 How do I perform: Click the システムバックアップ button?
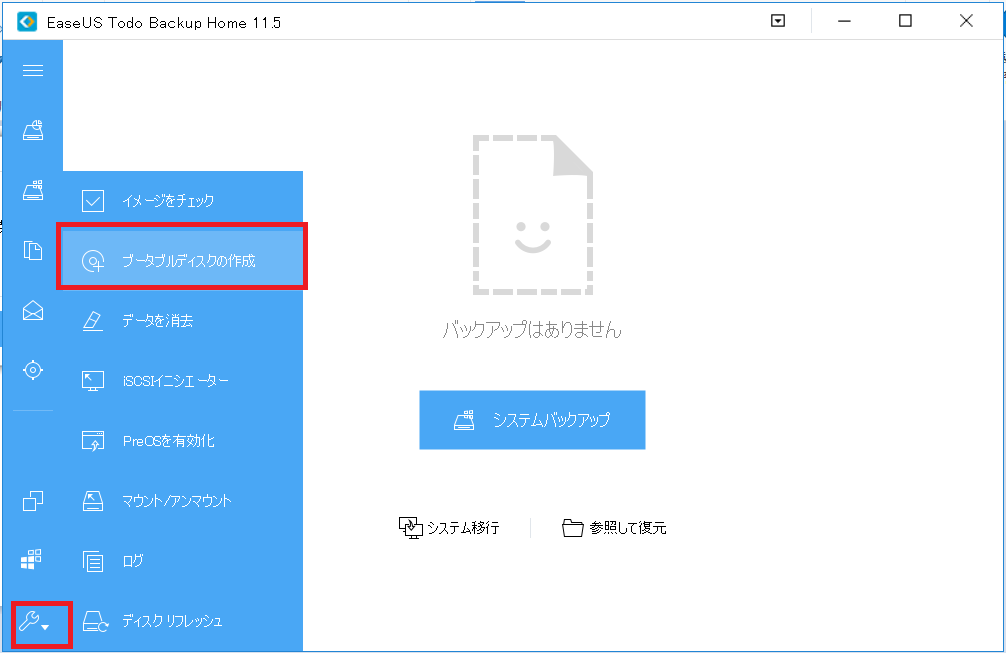(532, 420)
